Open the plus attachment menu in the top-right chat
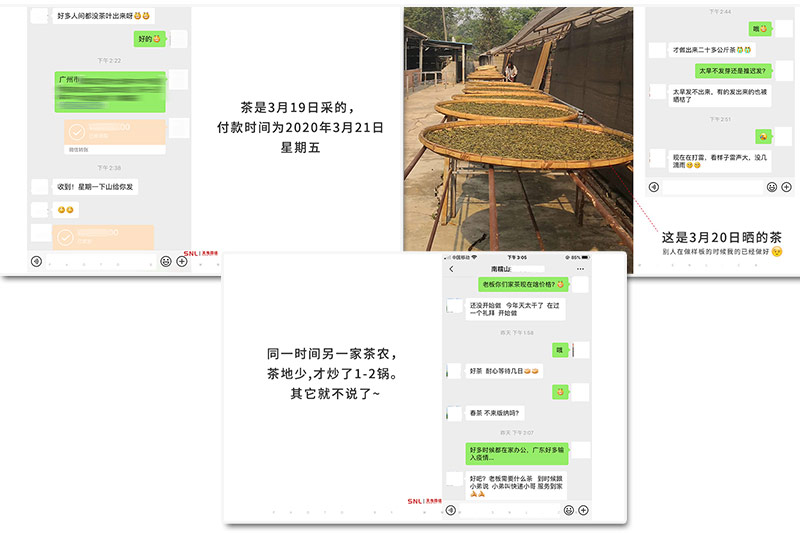 (x=787, y=187)
